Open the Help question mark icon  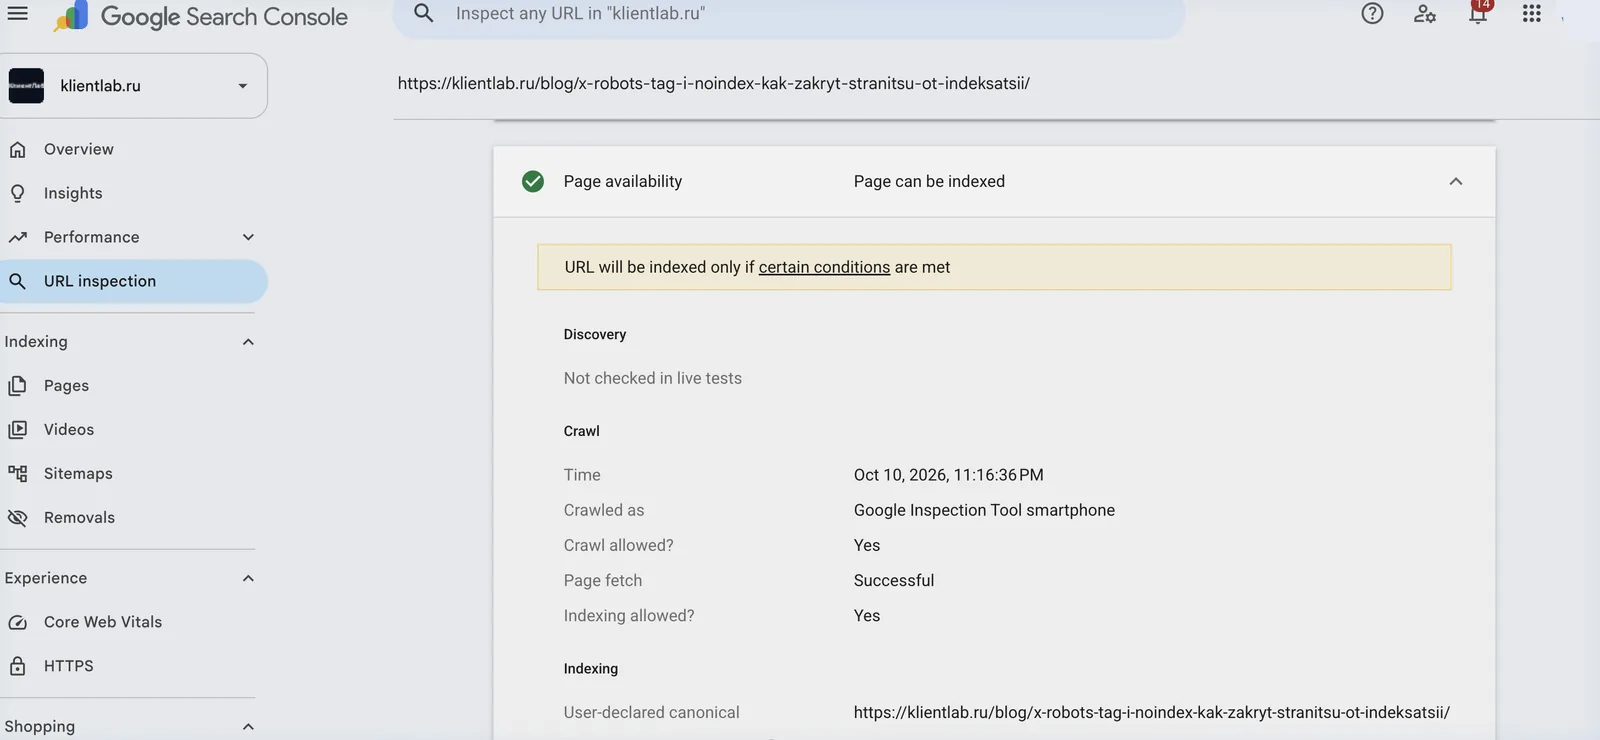[1372, 14]
